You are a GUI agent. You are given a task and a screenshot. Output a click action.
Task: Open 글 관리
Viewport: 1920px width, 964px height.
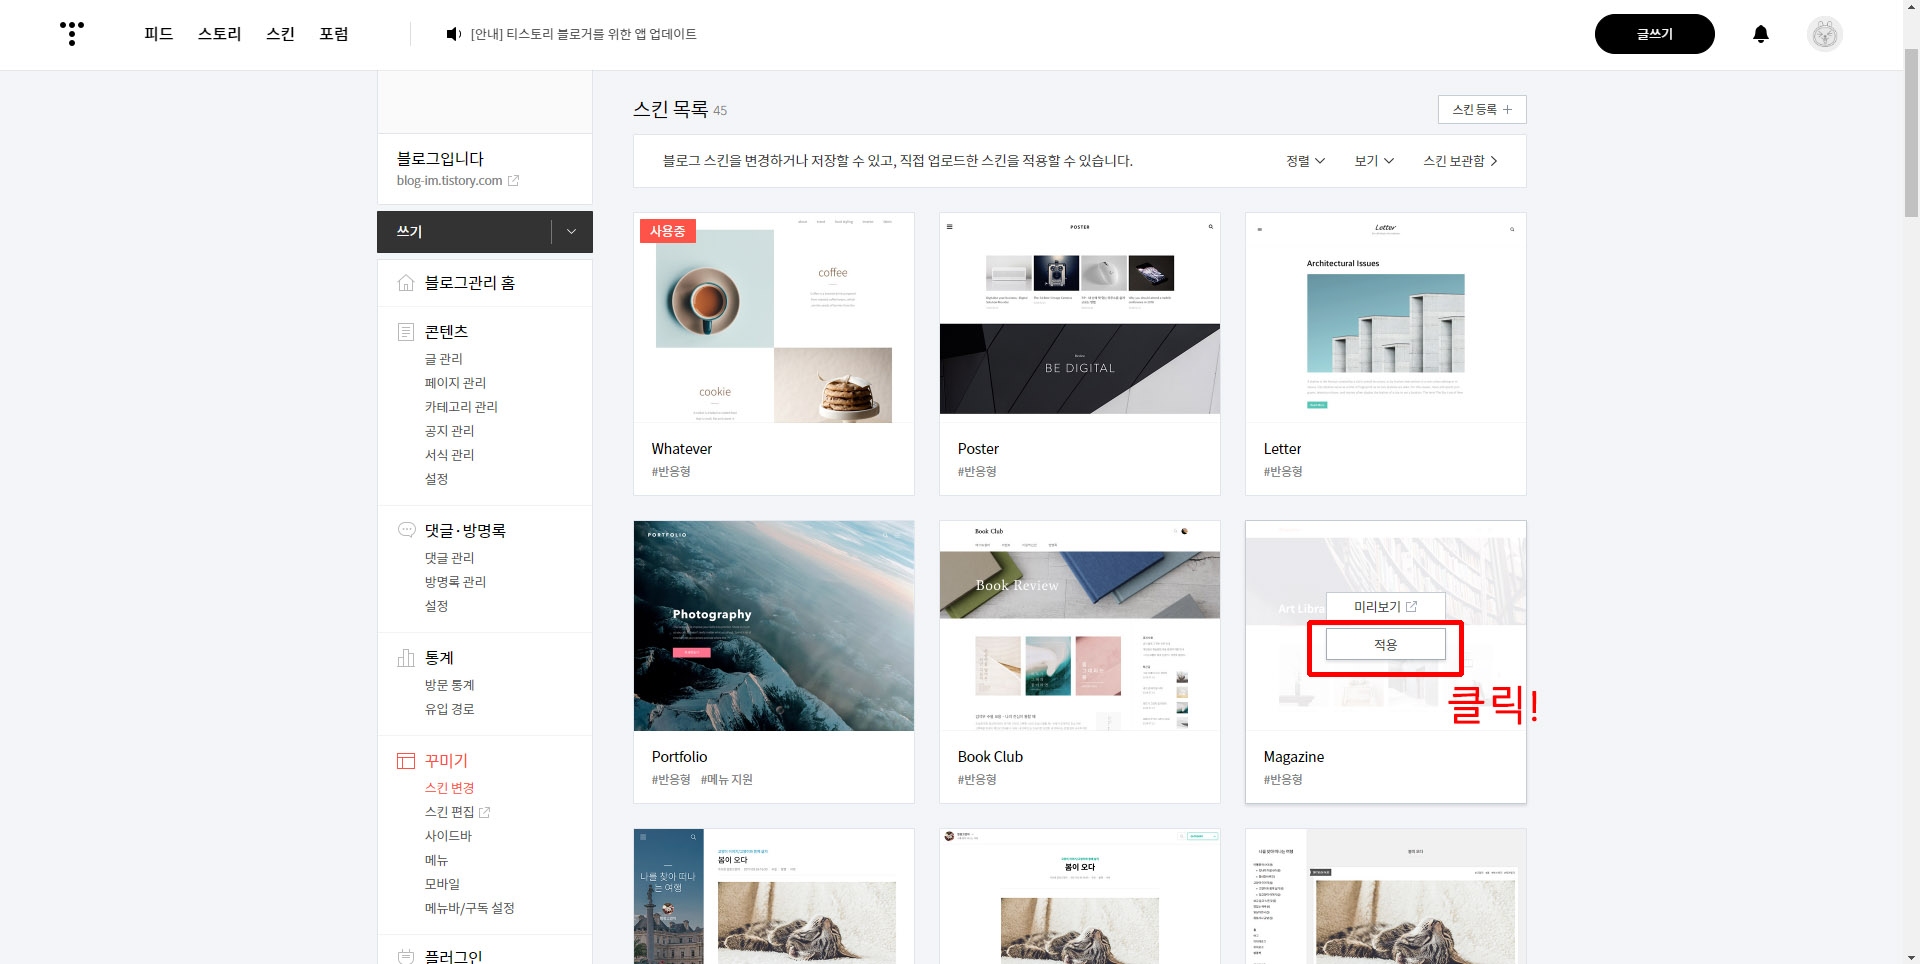point(444,359)
